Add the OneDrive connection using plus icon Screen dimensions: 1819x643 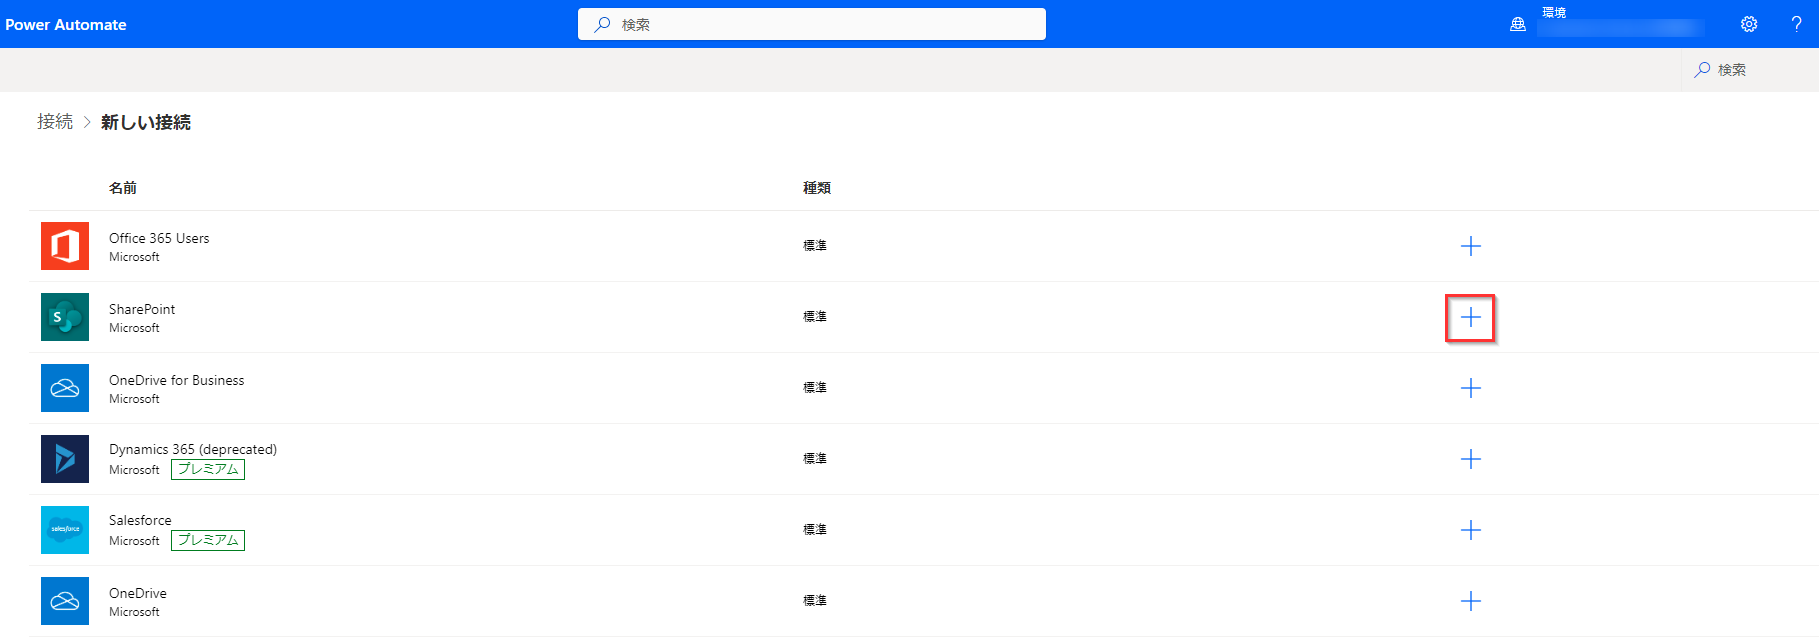point(1470,601)
